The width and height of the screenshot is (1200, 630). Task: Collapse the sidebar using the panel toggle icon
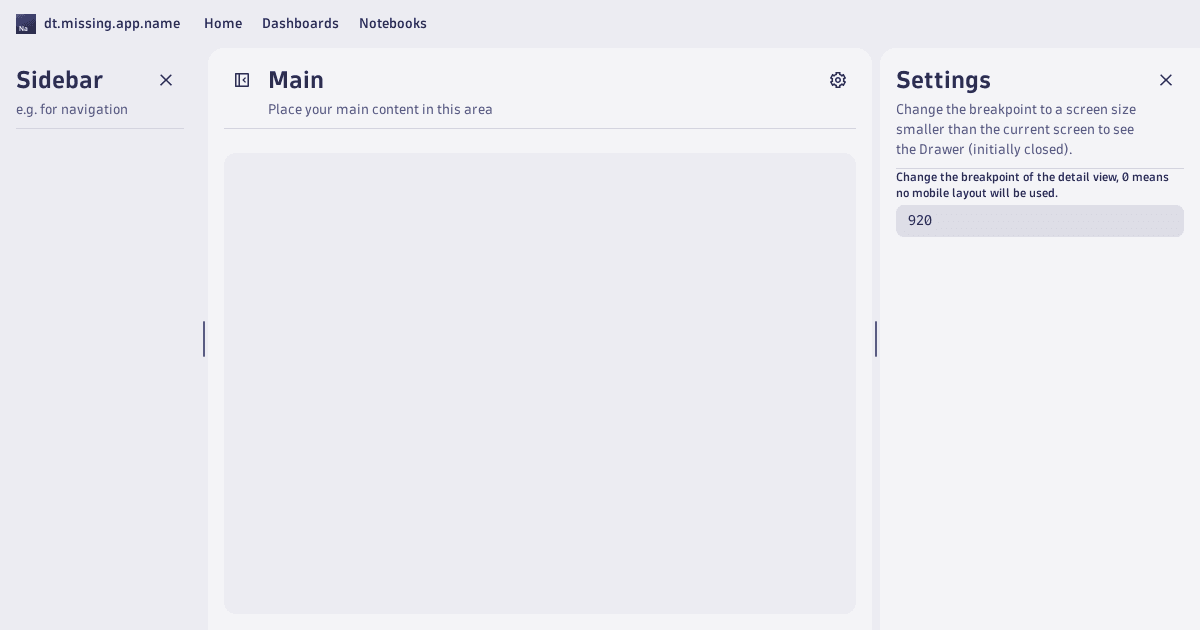242,80
